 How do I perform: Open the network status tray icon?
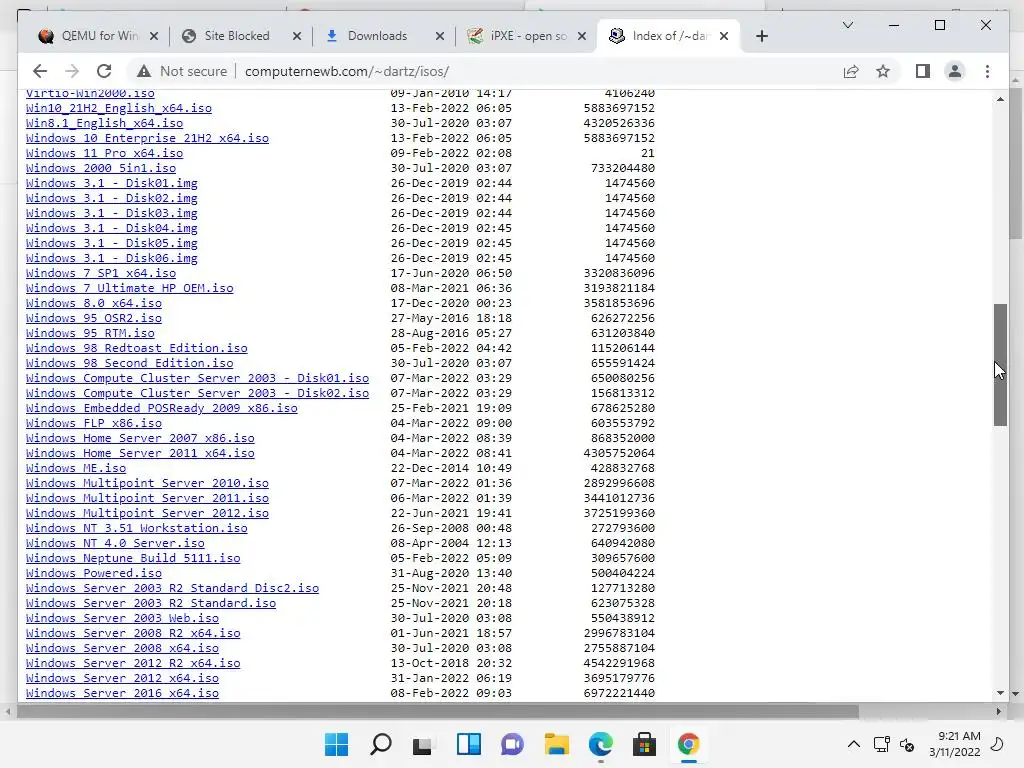[x=882, y=744]
